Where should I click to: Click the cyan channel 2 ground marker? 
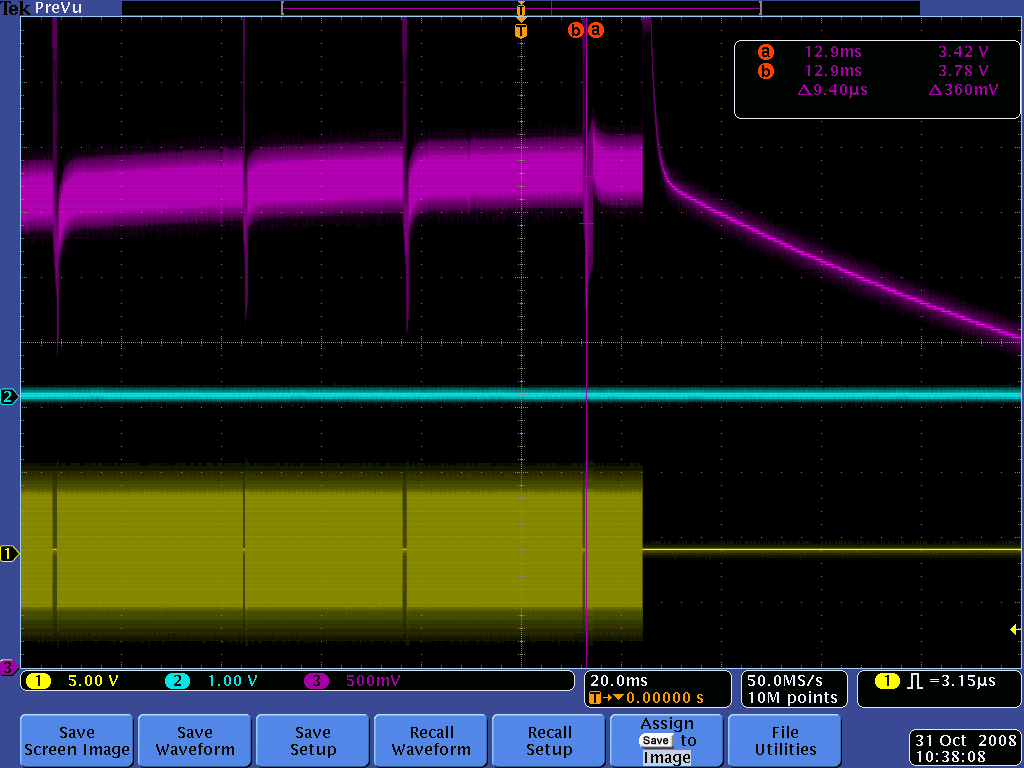pyautogui.click(x=9, y=396)
